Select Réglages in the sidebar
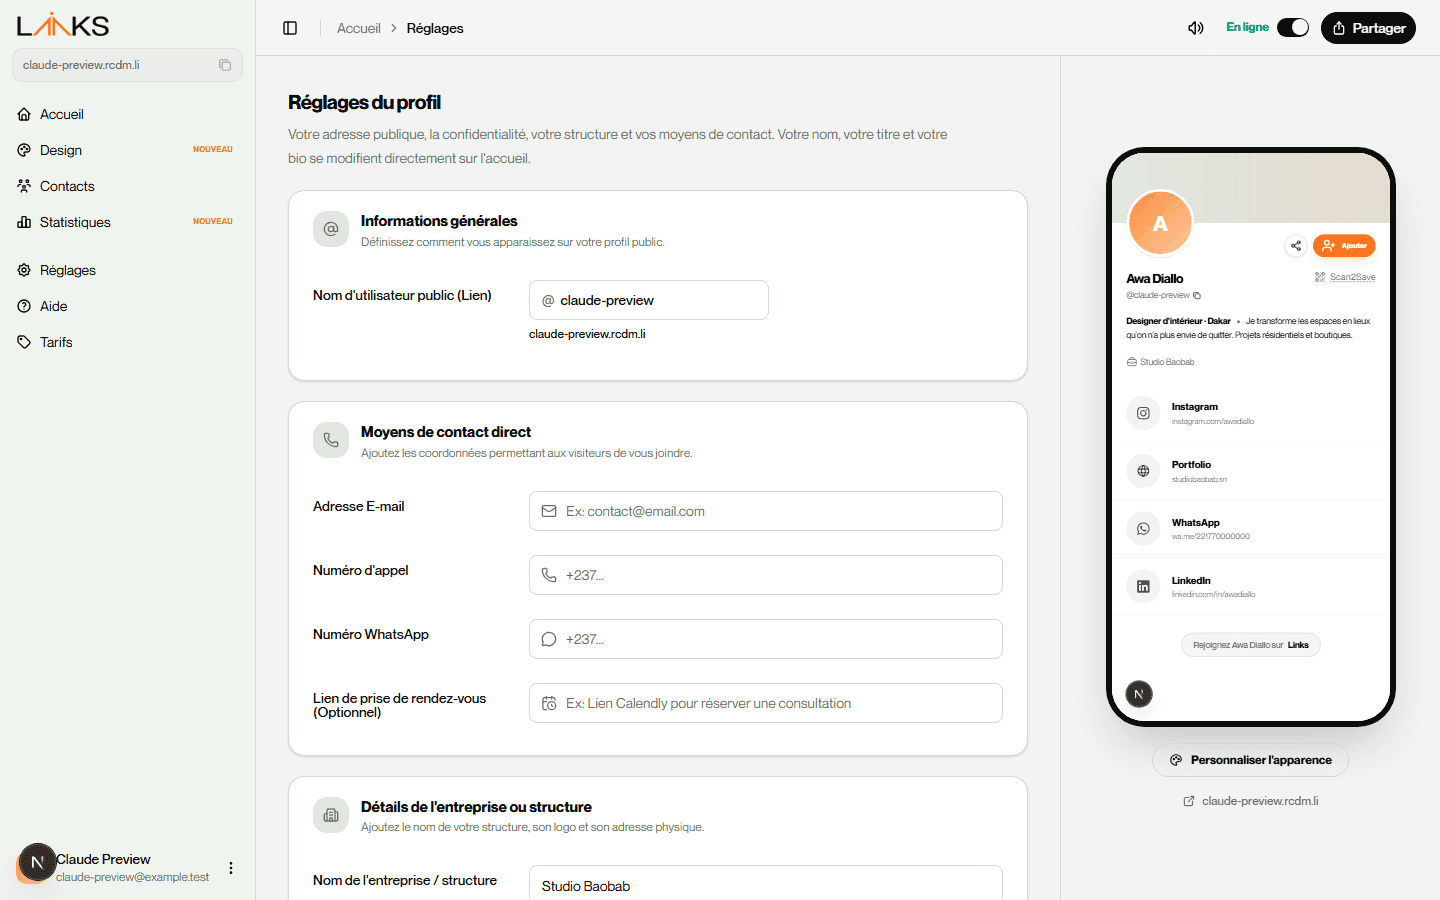The height and width of the screenshot is (900, 1440). coord(127,270)
